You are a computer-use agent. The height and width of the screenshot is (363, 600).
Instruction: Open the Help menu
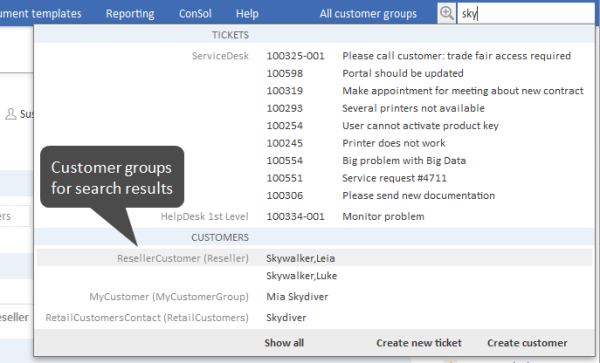247,14
